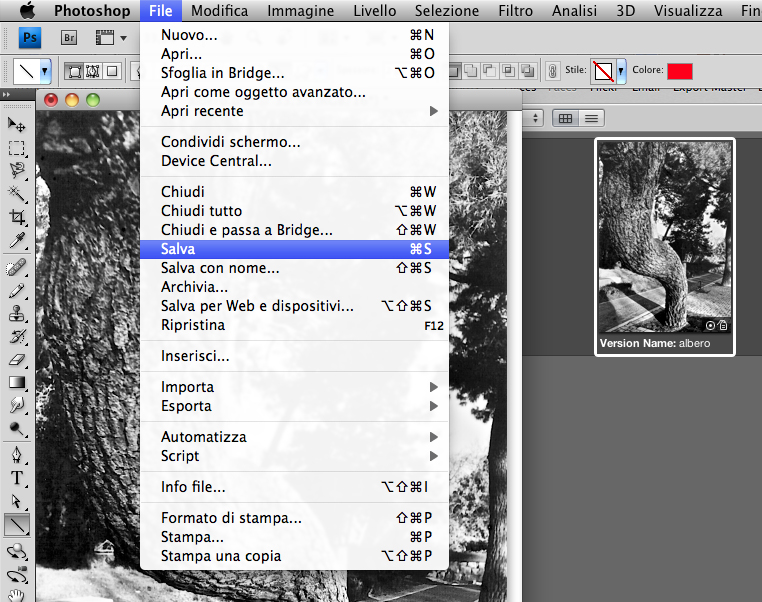Click the popup stepper beside grid view

tap(536, 118)
